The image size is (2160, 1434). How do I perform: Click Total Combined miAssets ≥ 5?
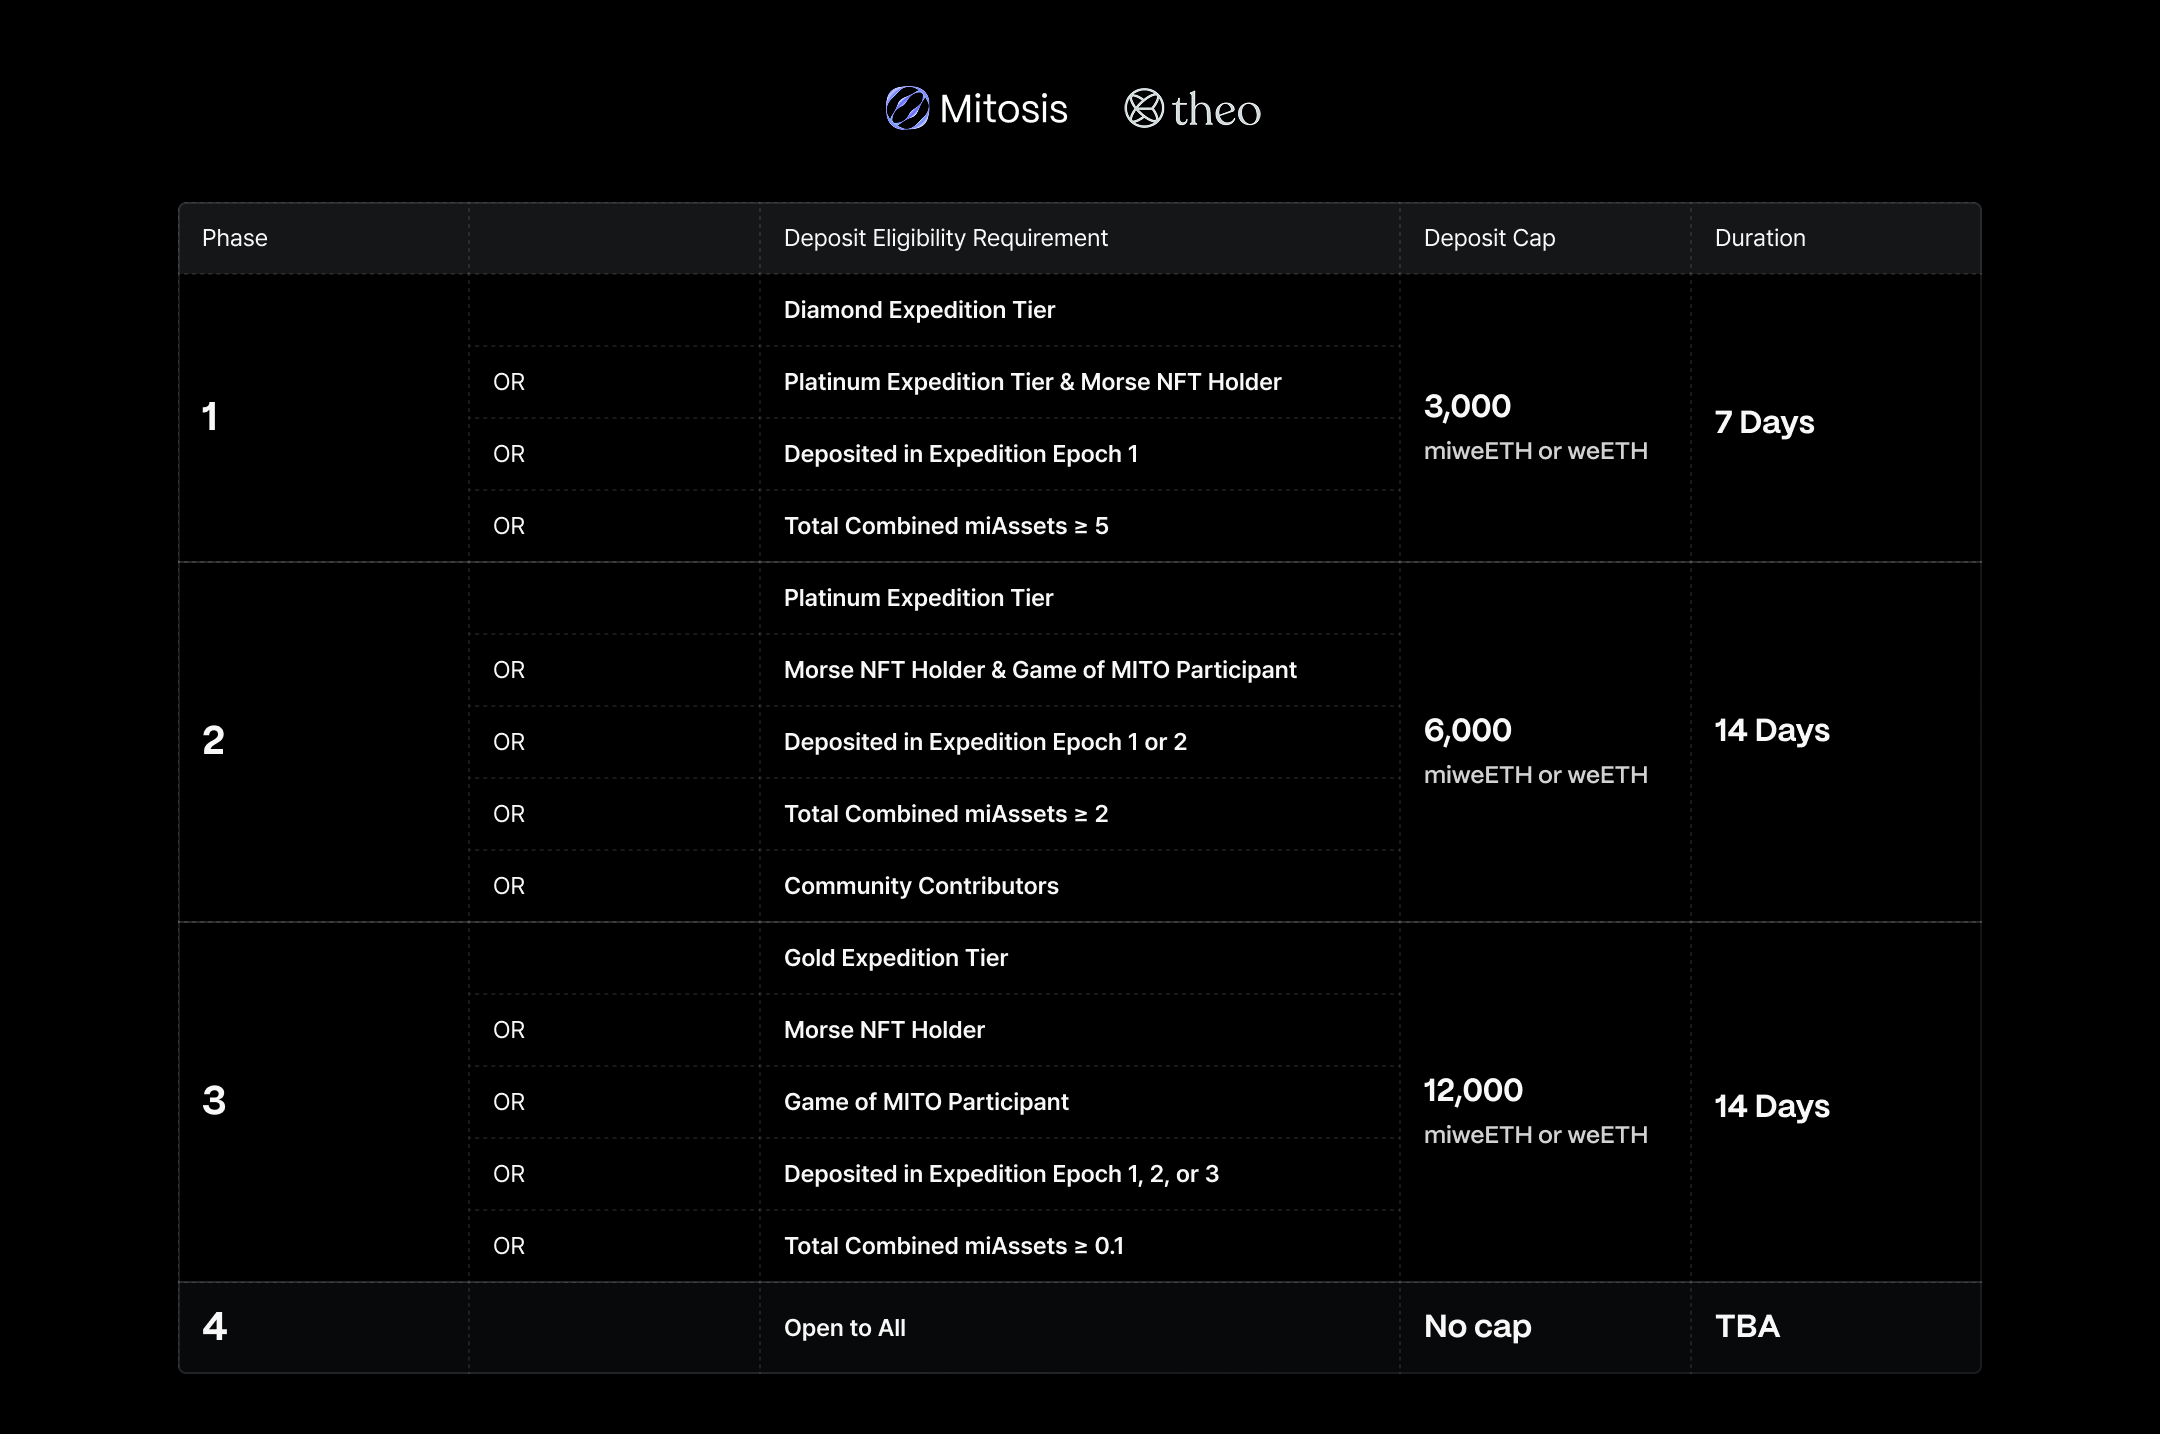tap(946, 526)
